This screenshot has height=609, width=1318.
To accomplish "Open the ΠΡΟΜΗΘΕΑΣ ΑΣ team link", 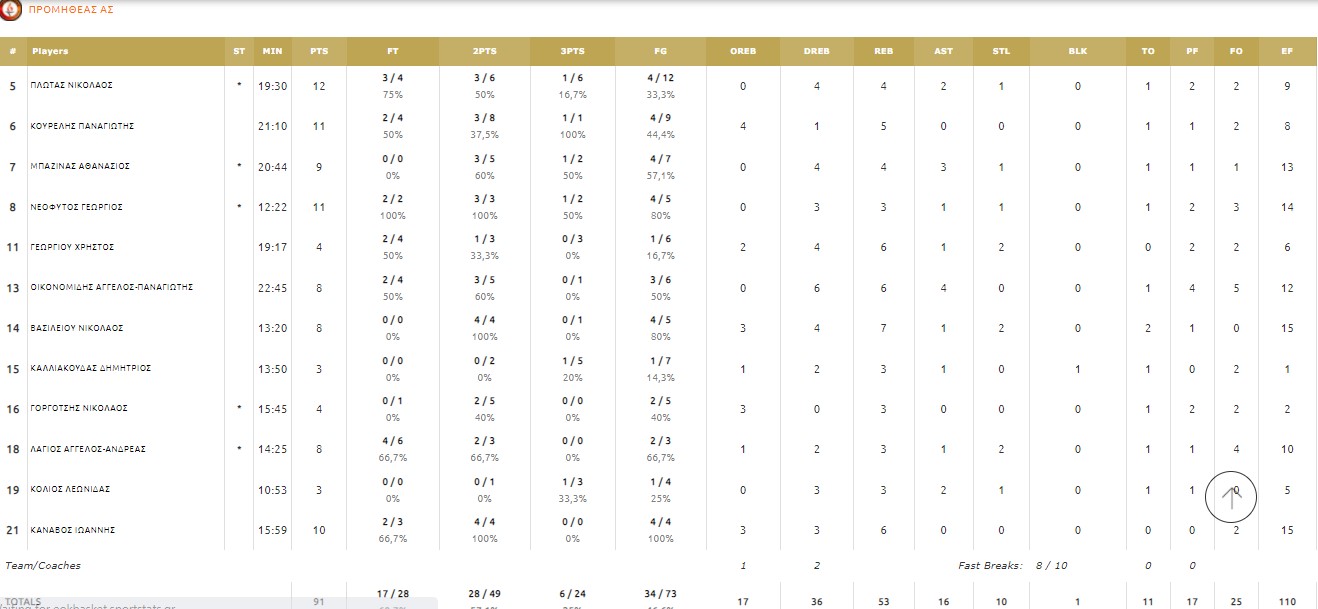I will [71, 11].
